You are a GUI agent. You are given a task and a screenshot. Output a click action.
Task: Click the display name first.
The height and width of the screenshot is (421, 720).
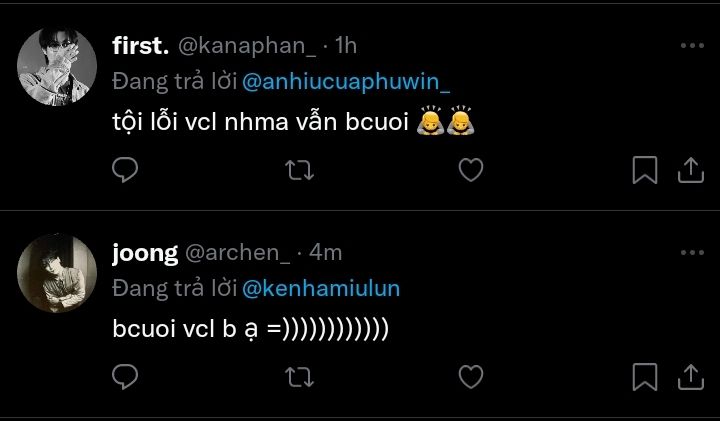140,46
